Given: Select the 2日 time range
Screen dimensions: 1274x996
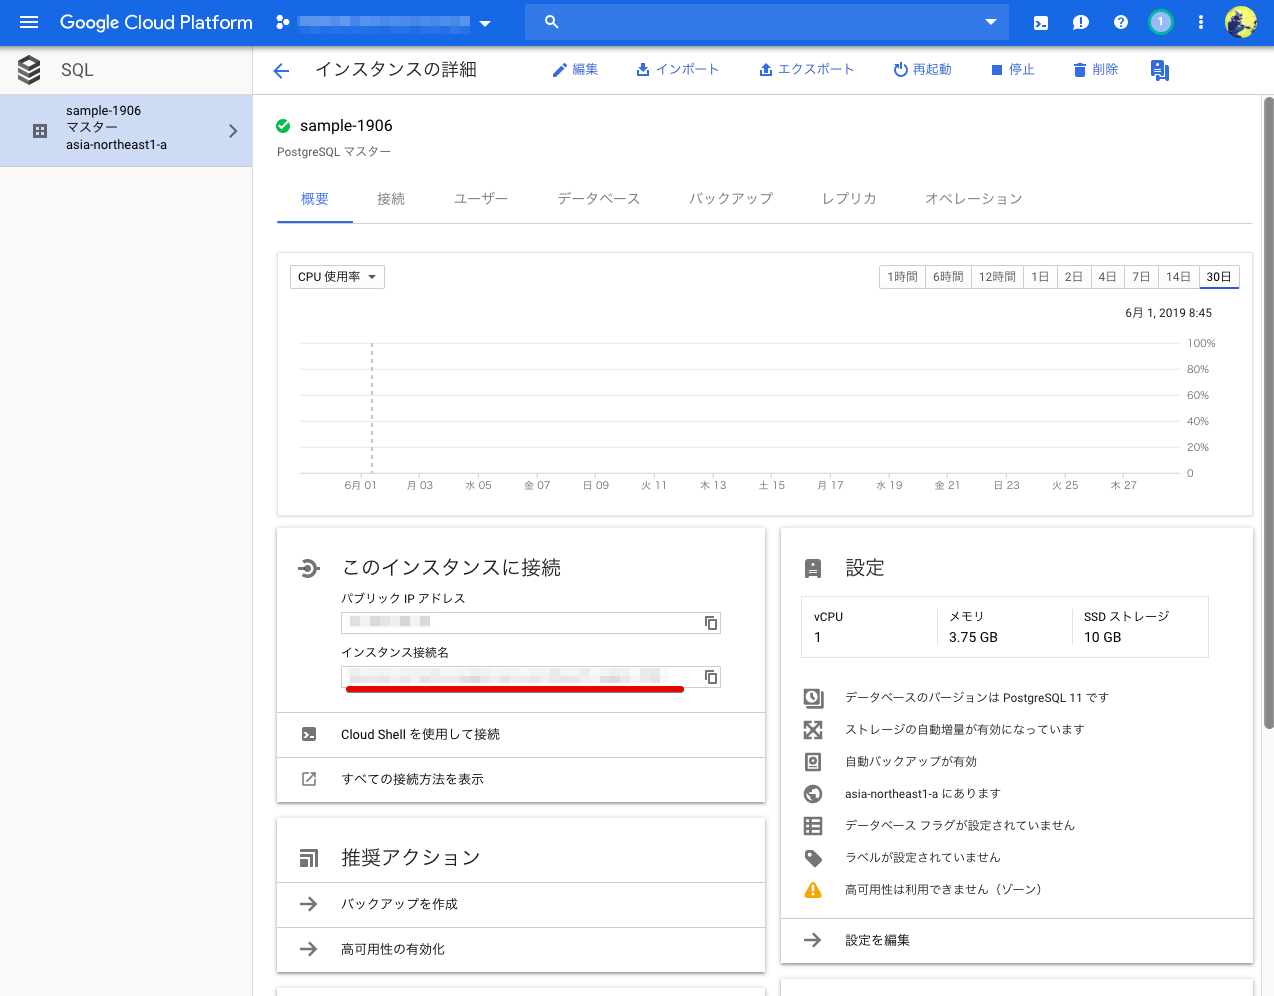Looking at the screenshot, I should 1074,277.
